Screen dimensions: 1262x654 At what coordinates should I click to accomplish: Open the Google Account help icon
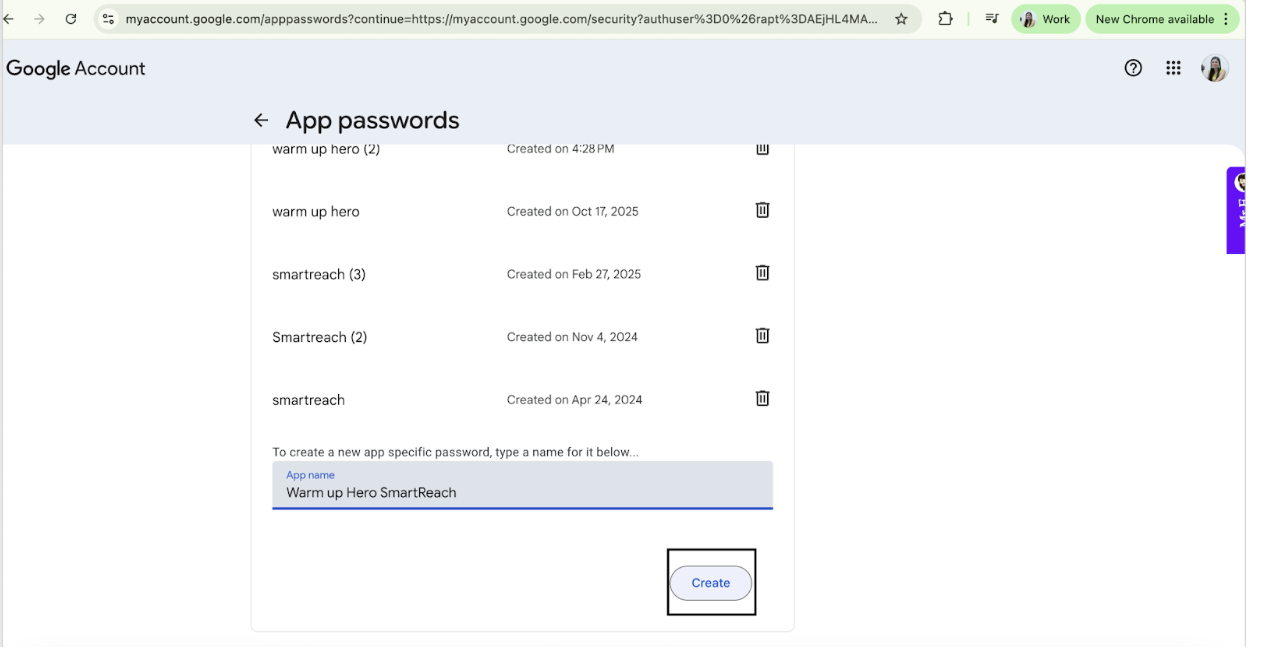[x=1133, y=68]
